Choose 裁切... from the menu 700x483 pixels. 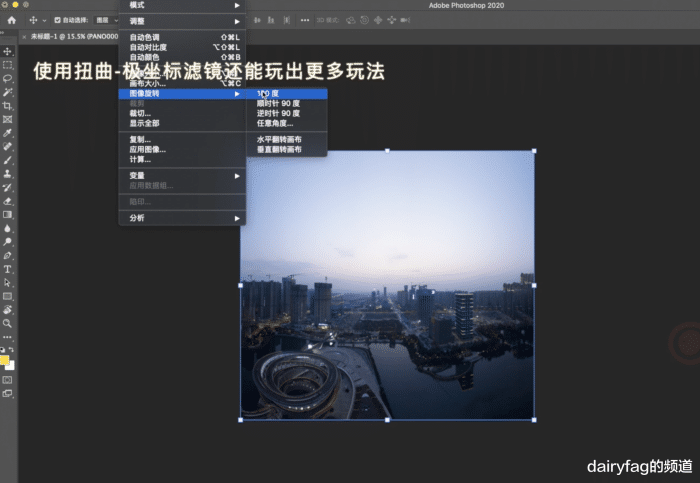pos(182,113)
